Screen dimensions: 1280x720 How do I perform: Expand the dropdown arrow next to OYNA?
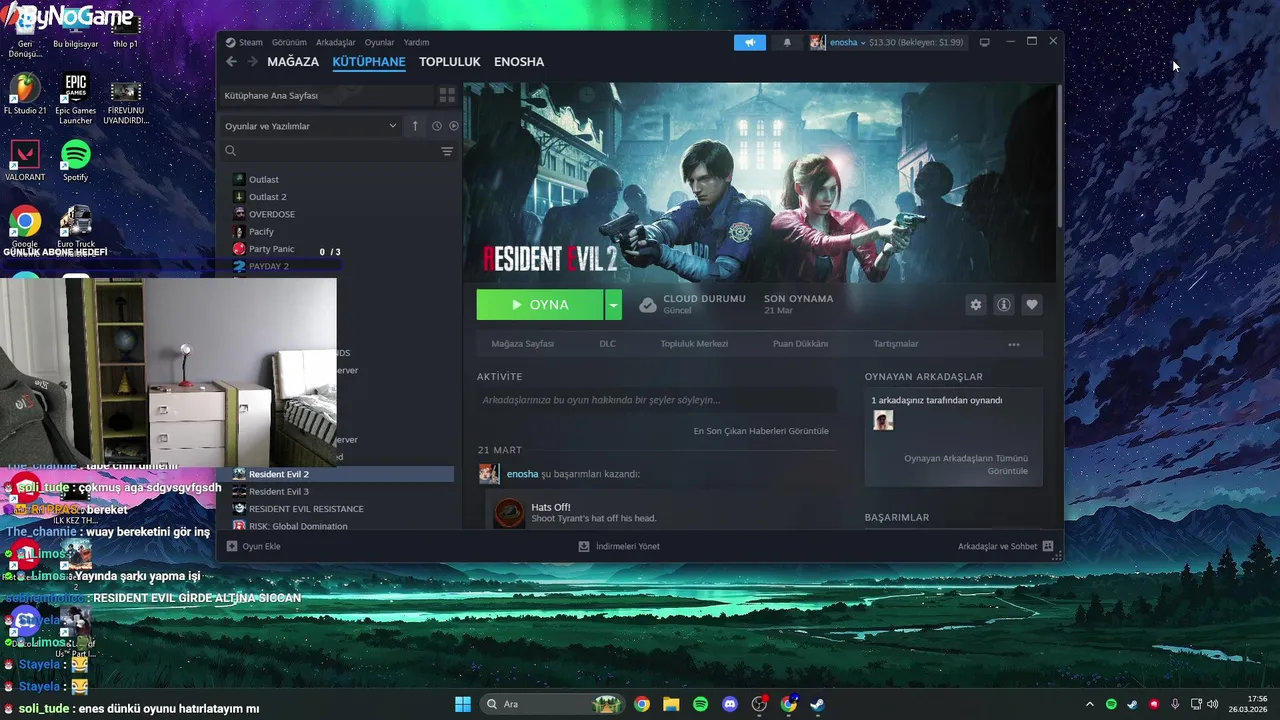point(614,305)
